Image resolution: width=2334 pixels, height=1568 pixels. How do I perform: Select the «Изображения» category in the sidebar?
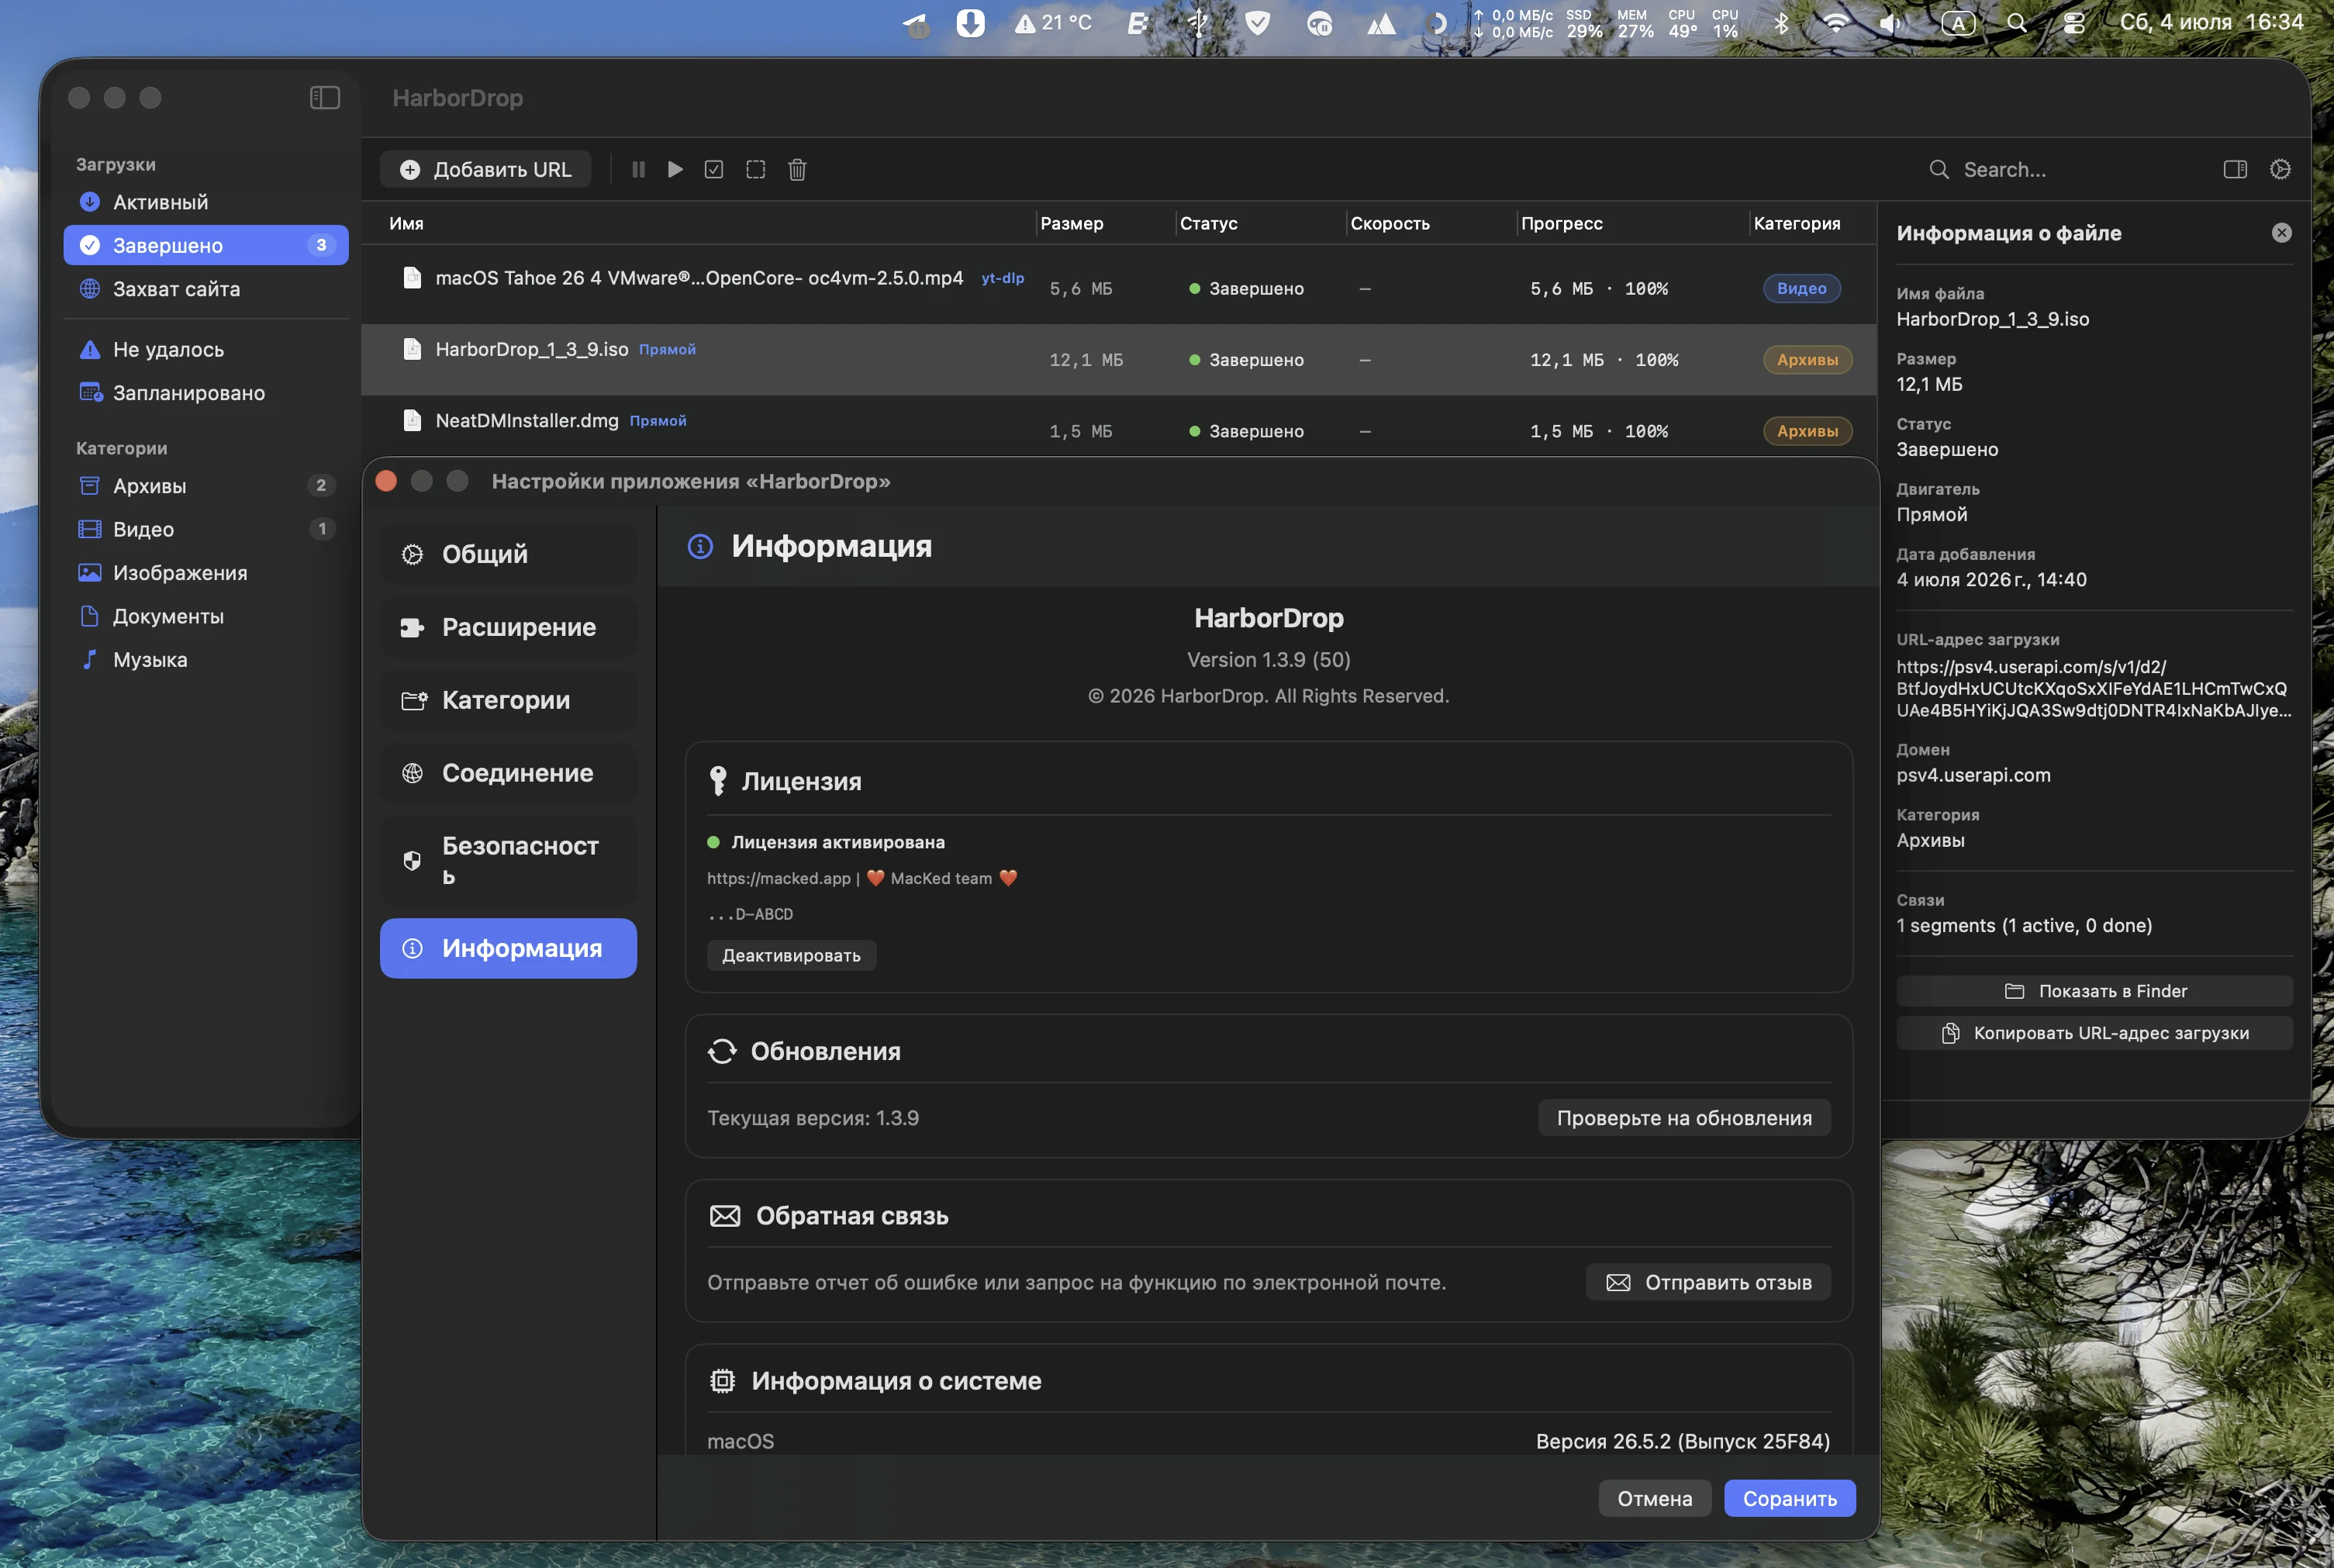(x=205, y=573)
